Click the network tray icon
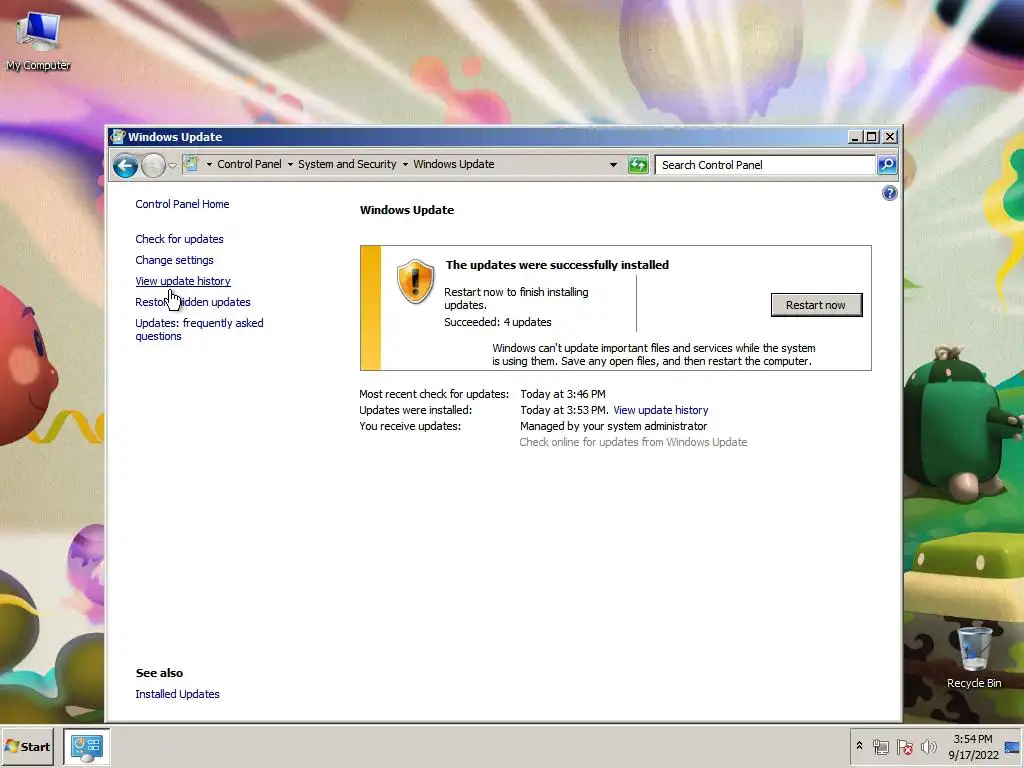Viewport: 1024px width, 768px height. [x=880, y=747]
